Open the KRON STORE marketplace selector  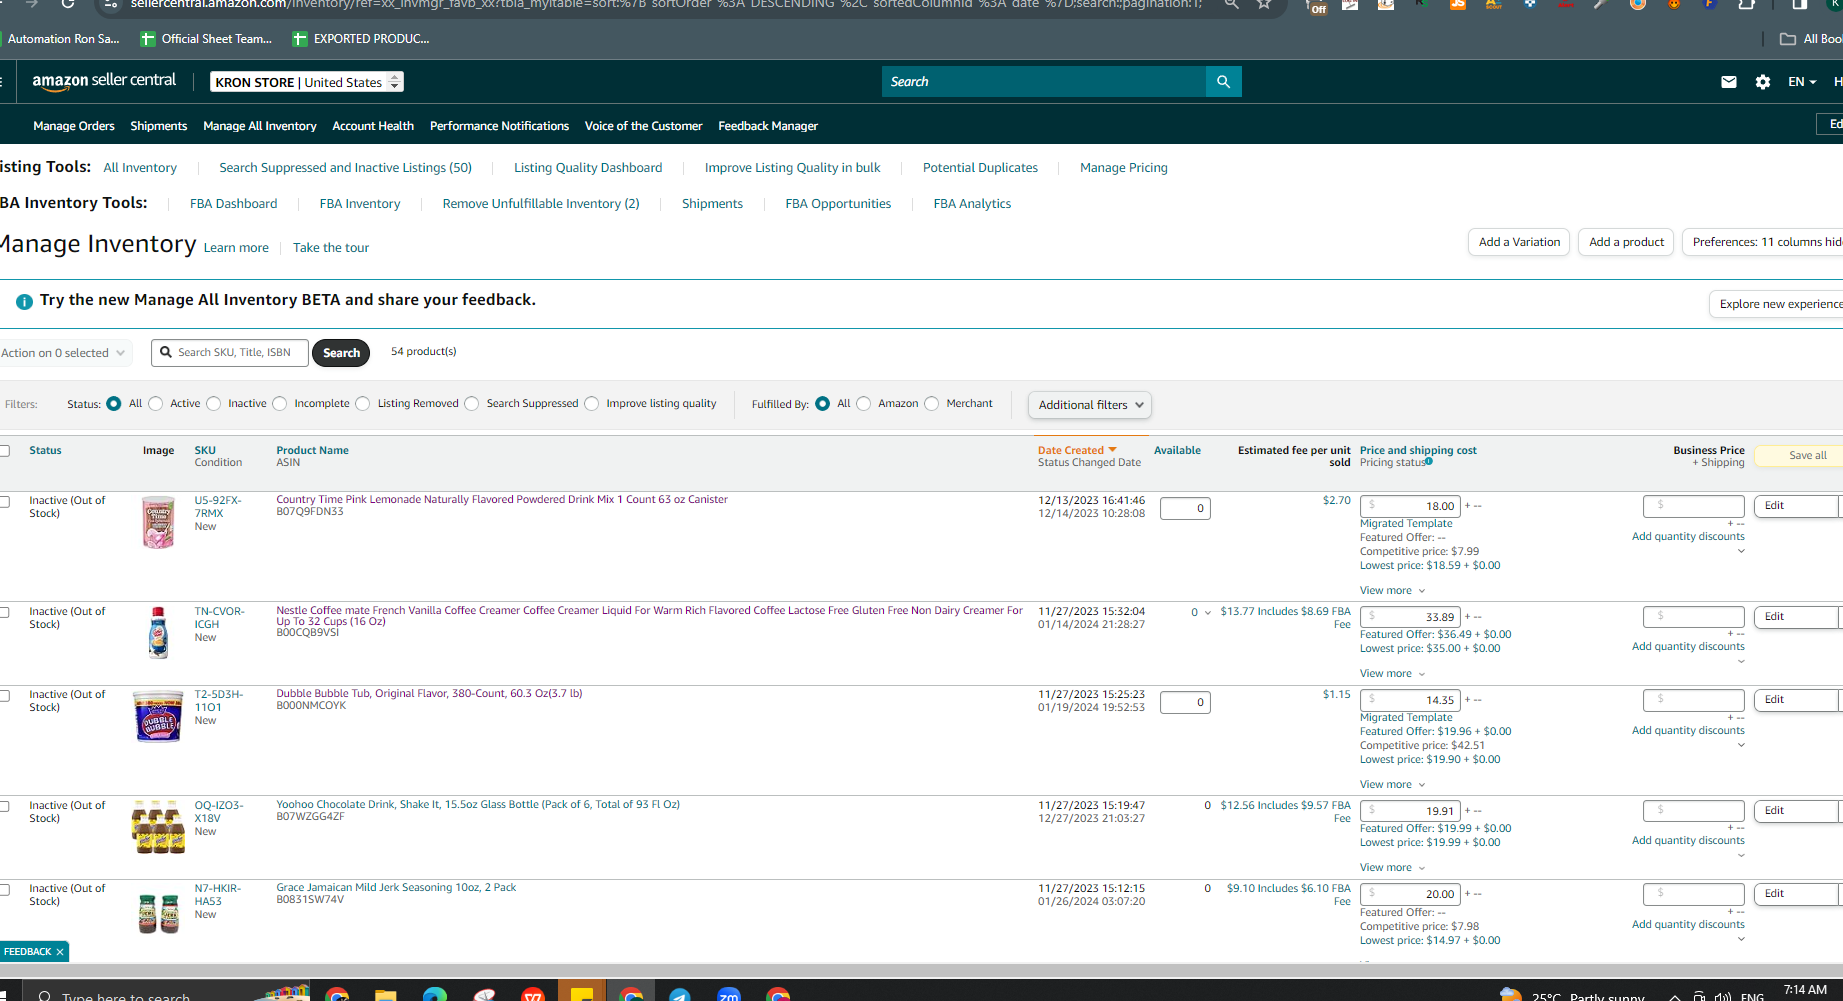click(307, 82)
